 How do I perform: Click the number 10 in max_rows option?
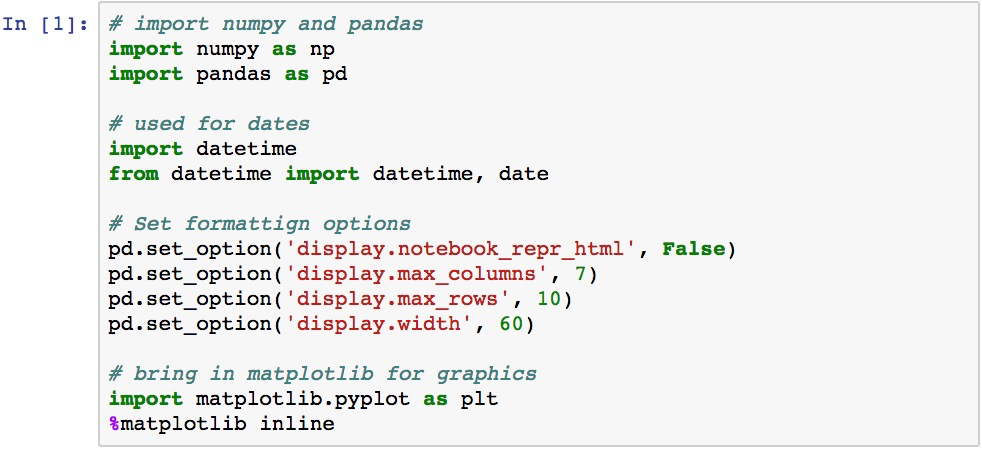[x=549, y=299]
